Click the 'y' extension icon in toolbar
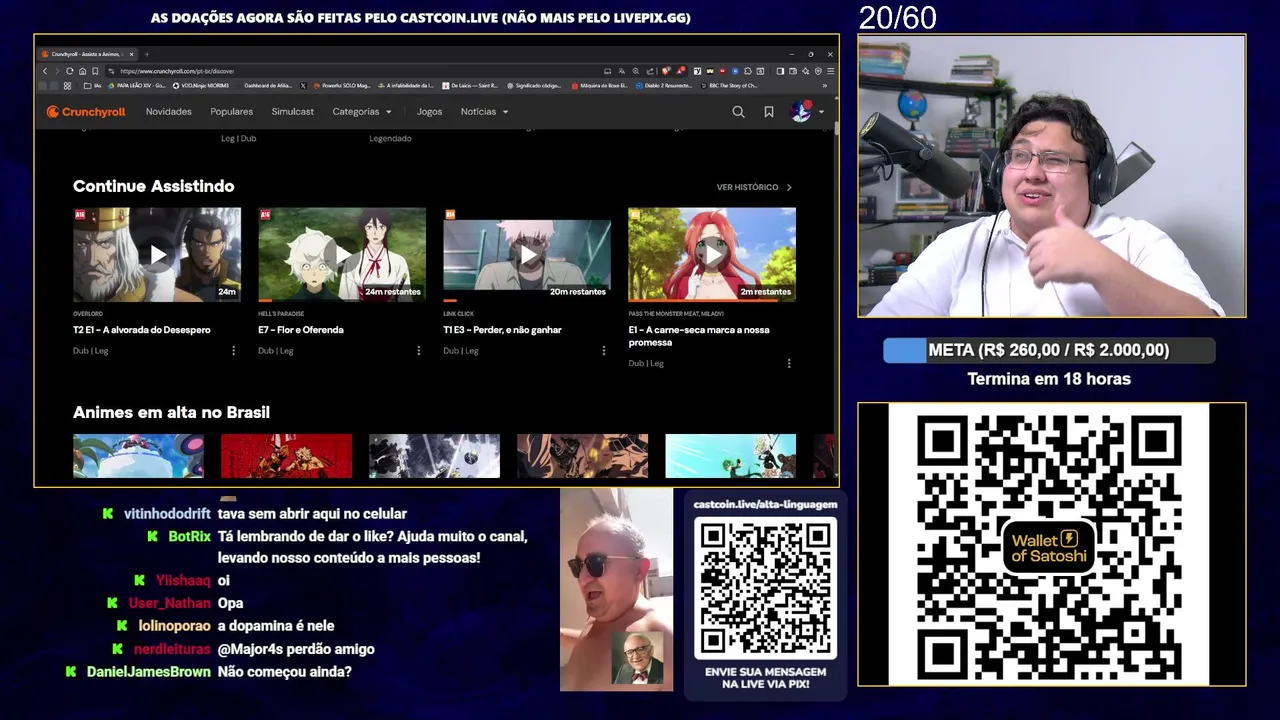Screen dimensions: 1280x720 click(x=697, y=71)
